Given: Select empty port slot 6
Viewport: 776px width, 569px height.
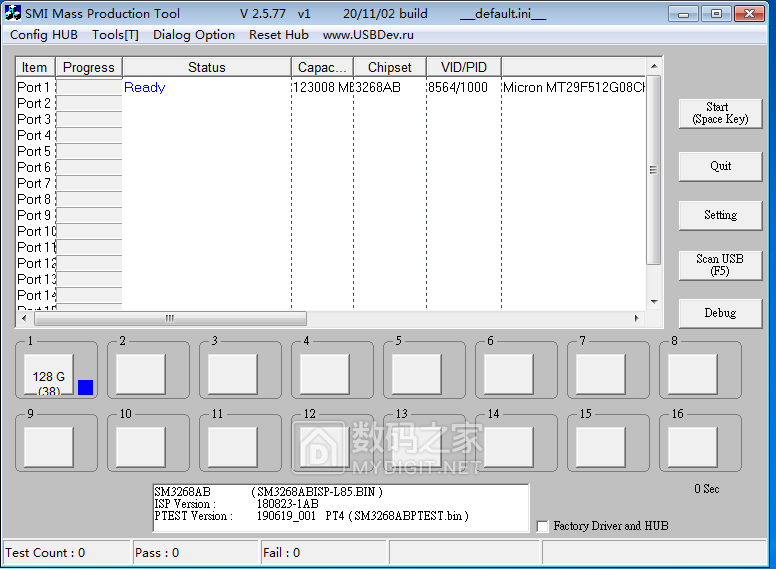Looking at the screenshot, I should tap(509, 374).
